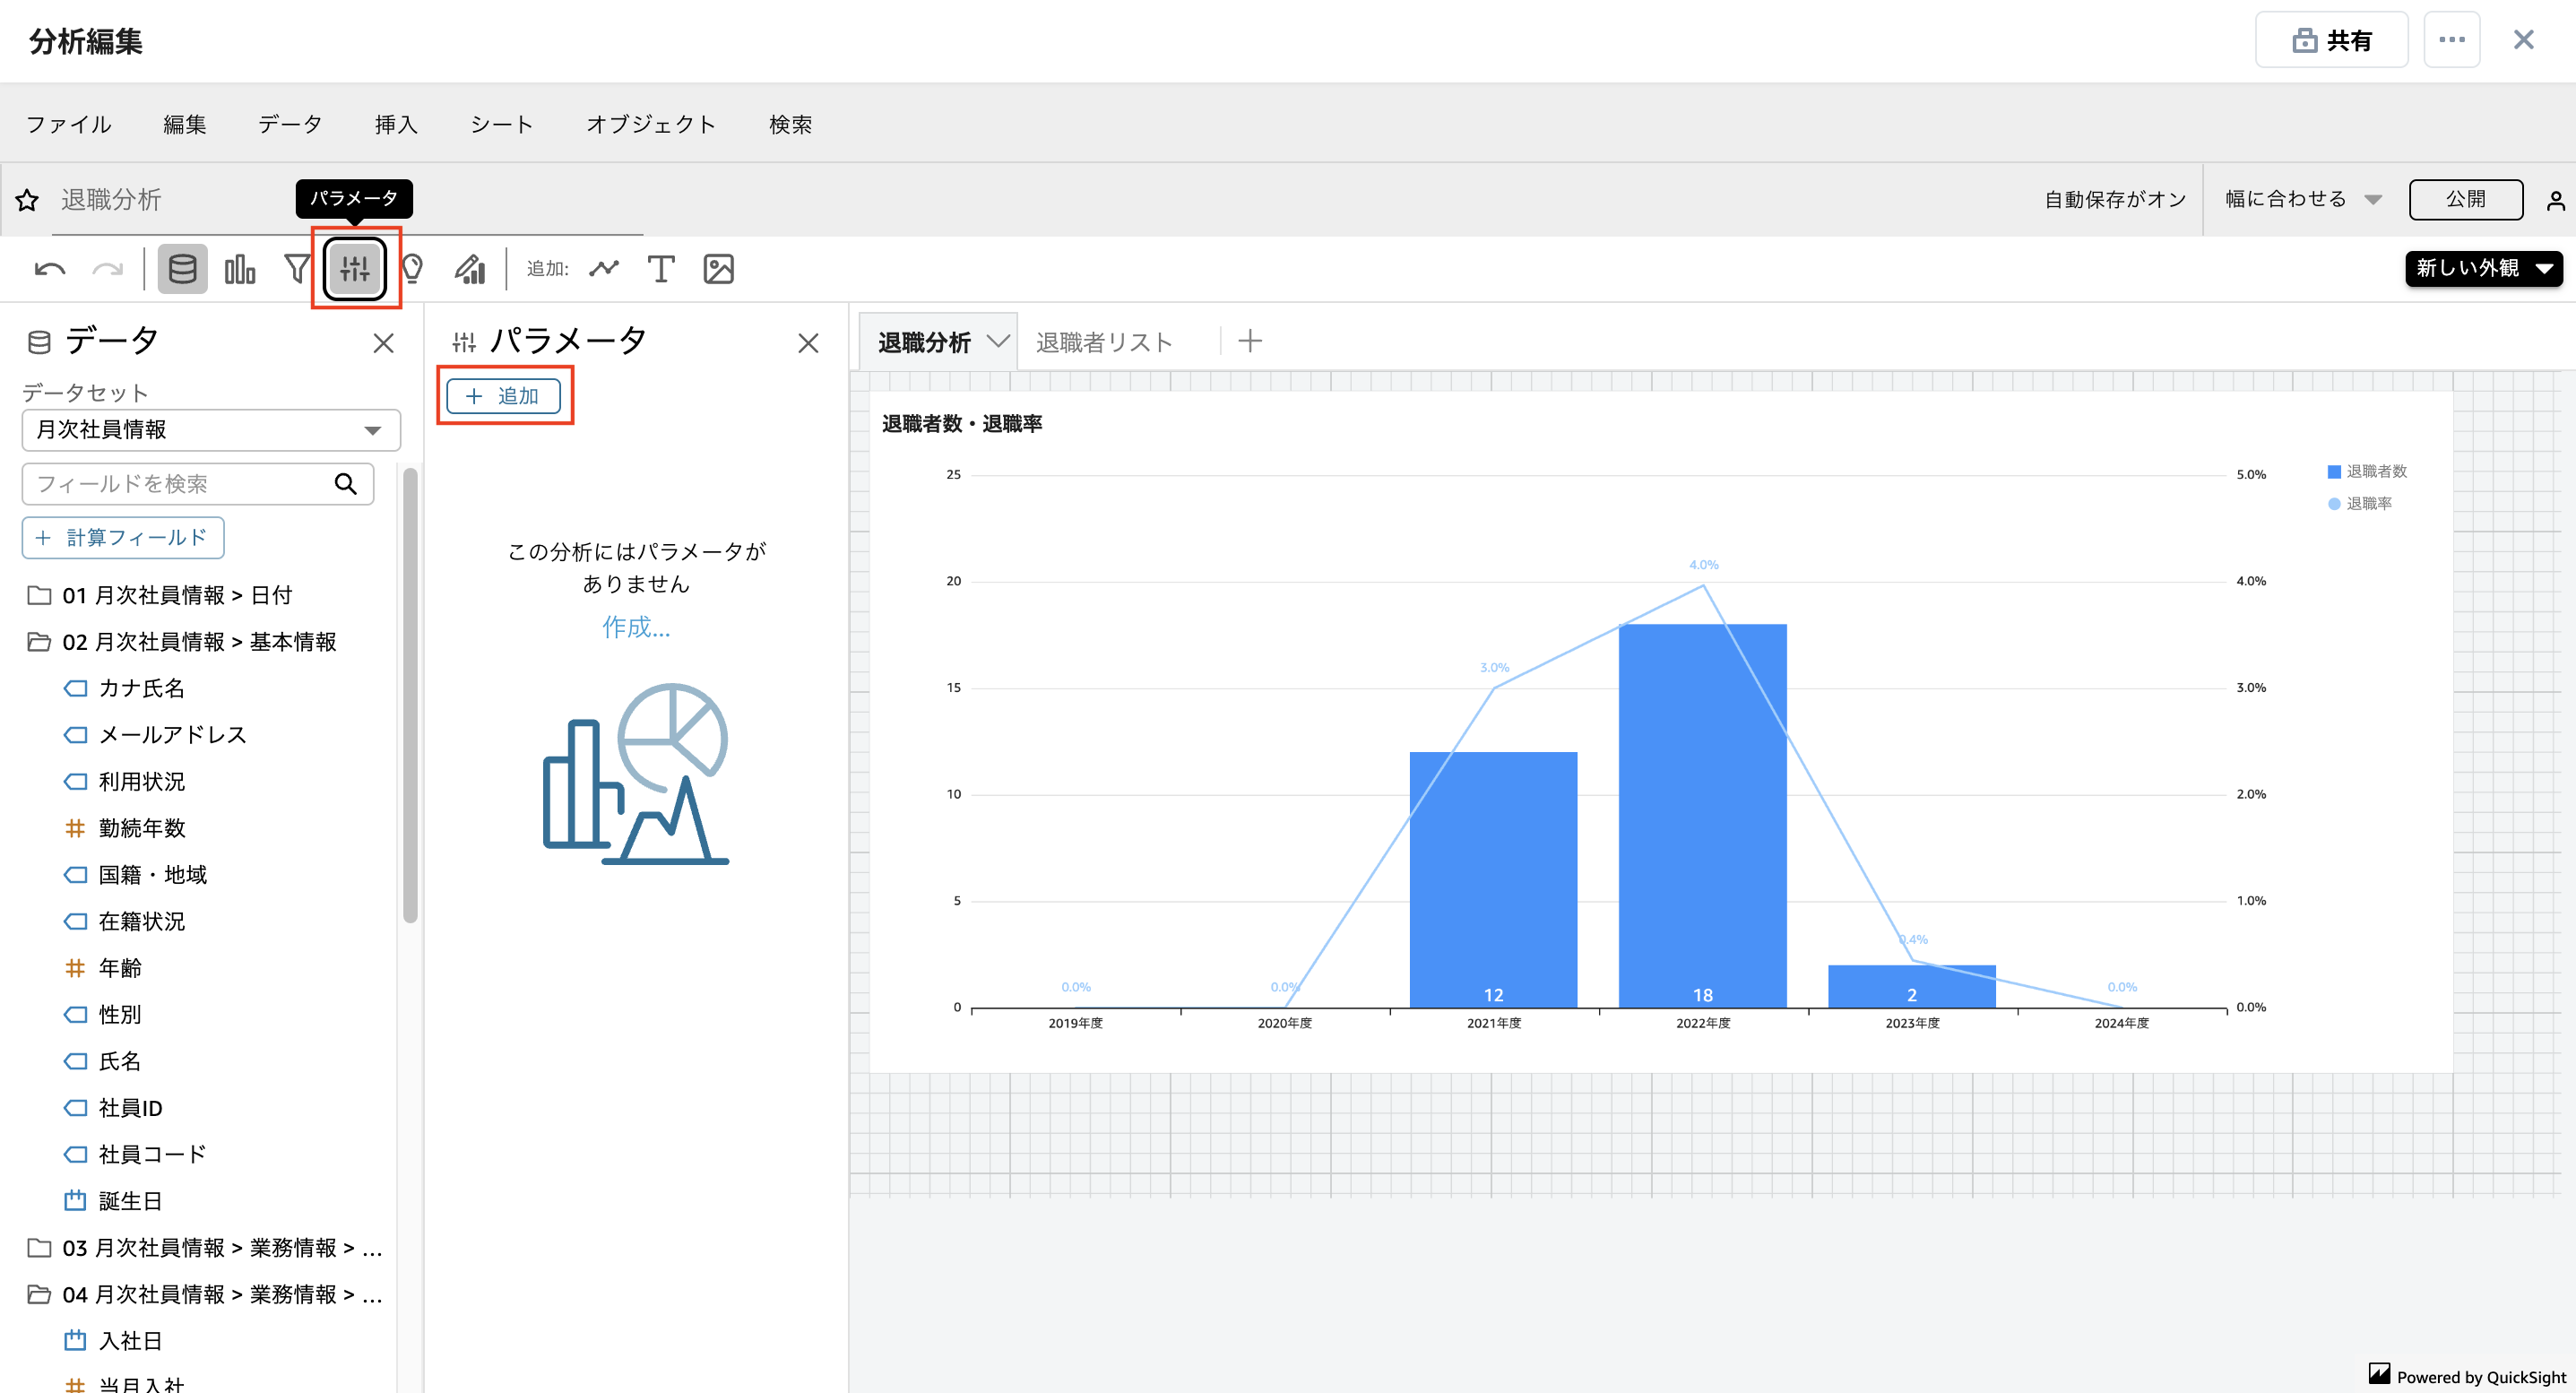Screen dimensions: 2576x1393
Task: Open the Visualize bar chart icon
Action: tap(240, 269)
